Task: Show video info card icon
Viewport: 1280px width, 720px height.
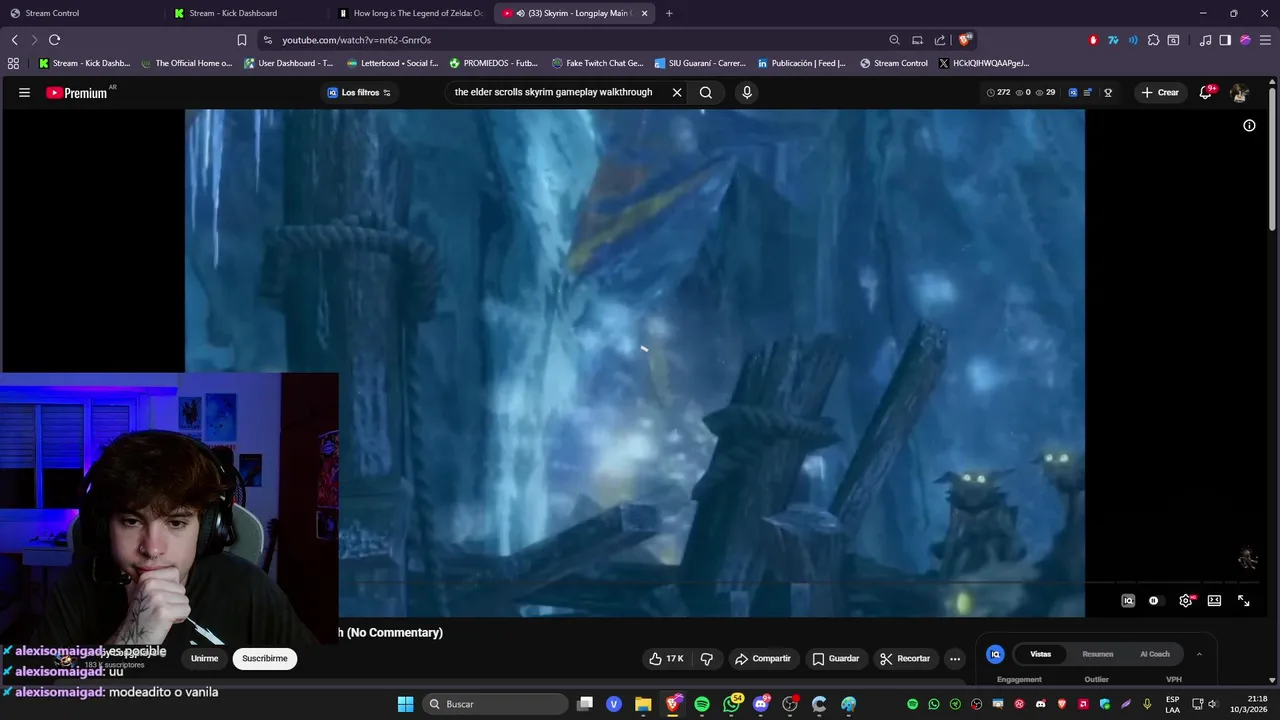Action: tap(1249, 125)
